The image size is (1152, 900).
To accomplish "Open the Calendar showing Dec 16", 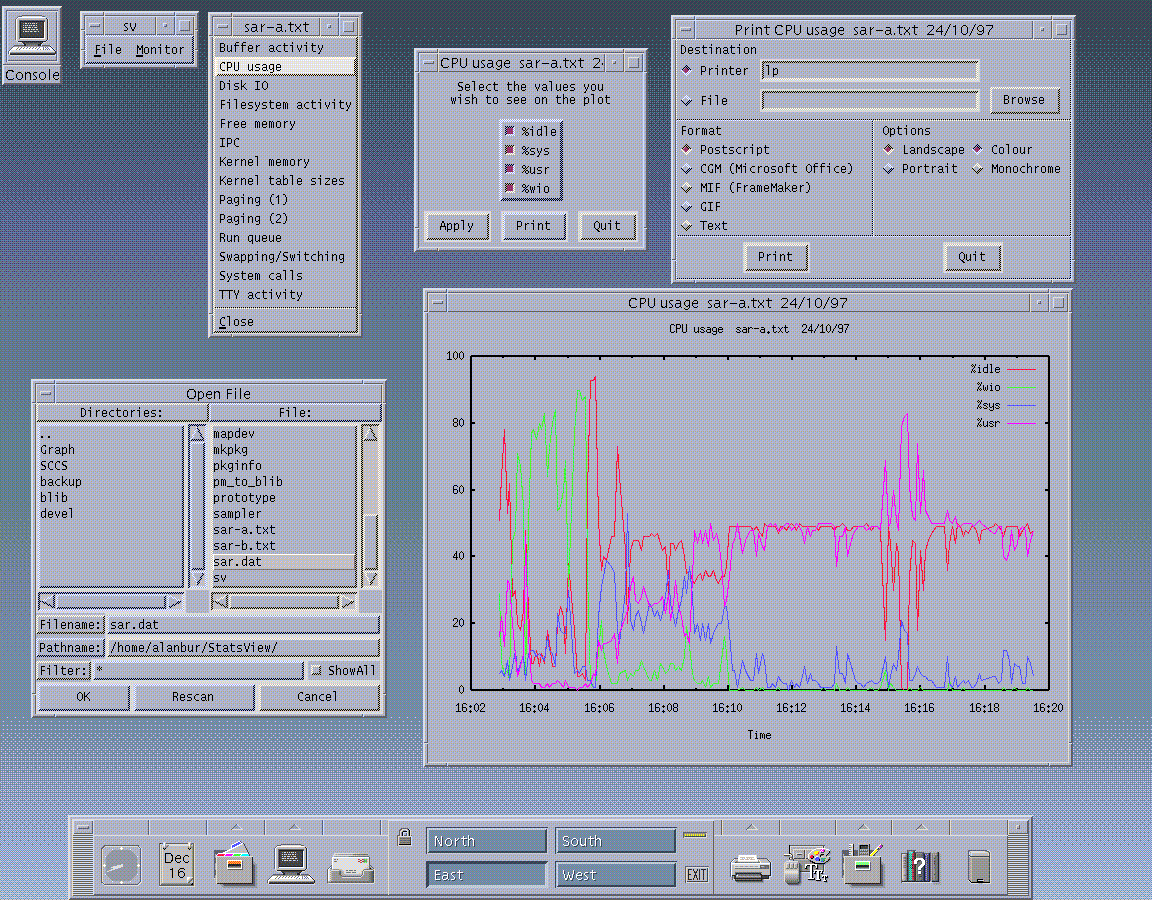I will coord(177,864).
